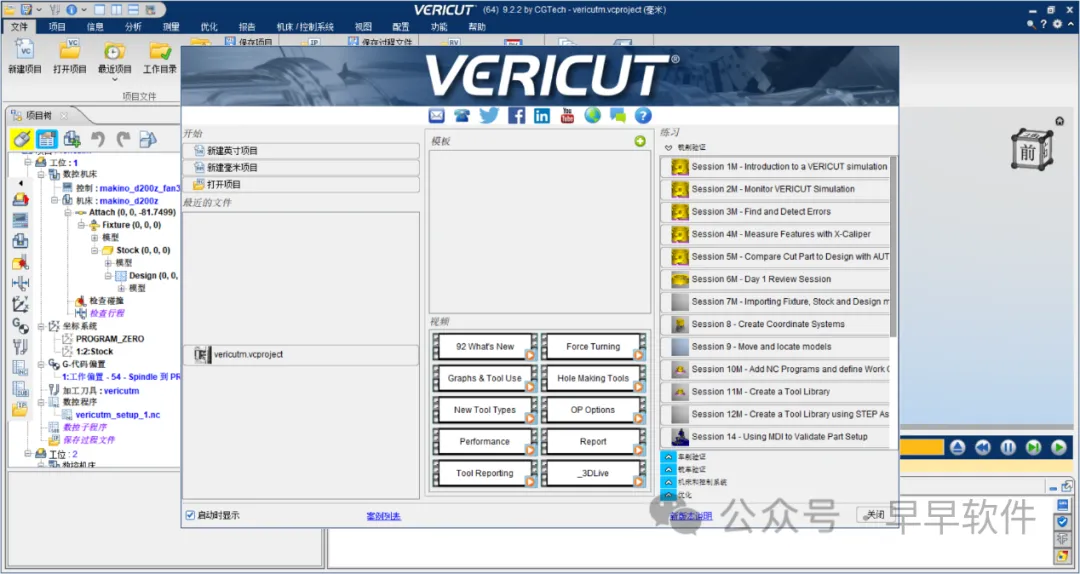The width and height of the screenshot is (1080, 574).
Task: Open the YouTube icon link
Action: 567,116
